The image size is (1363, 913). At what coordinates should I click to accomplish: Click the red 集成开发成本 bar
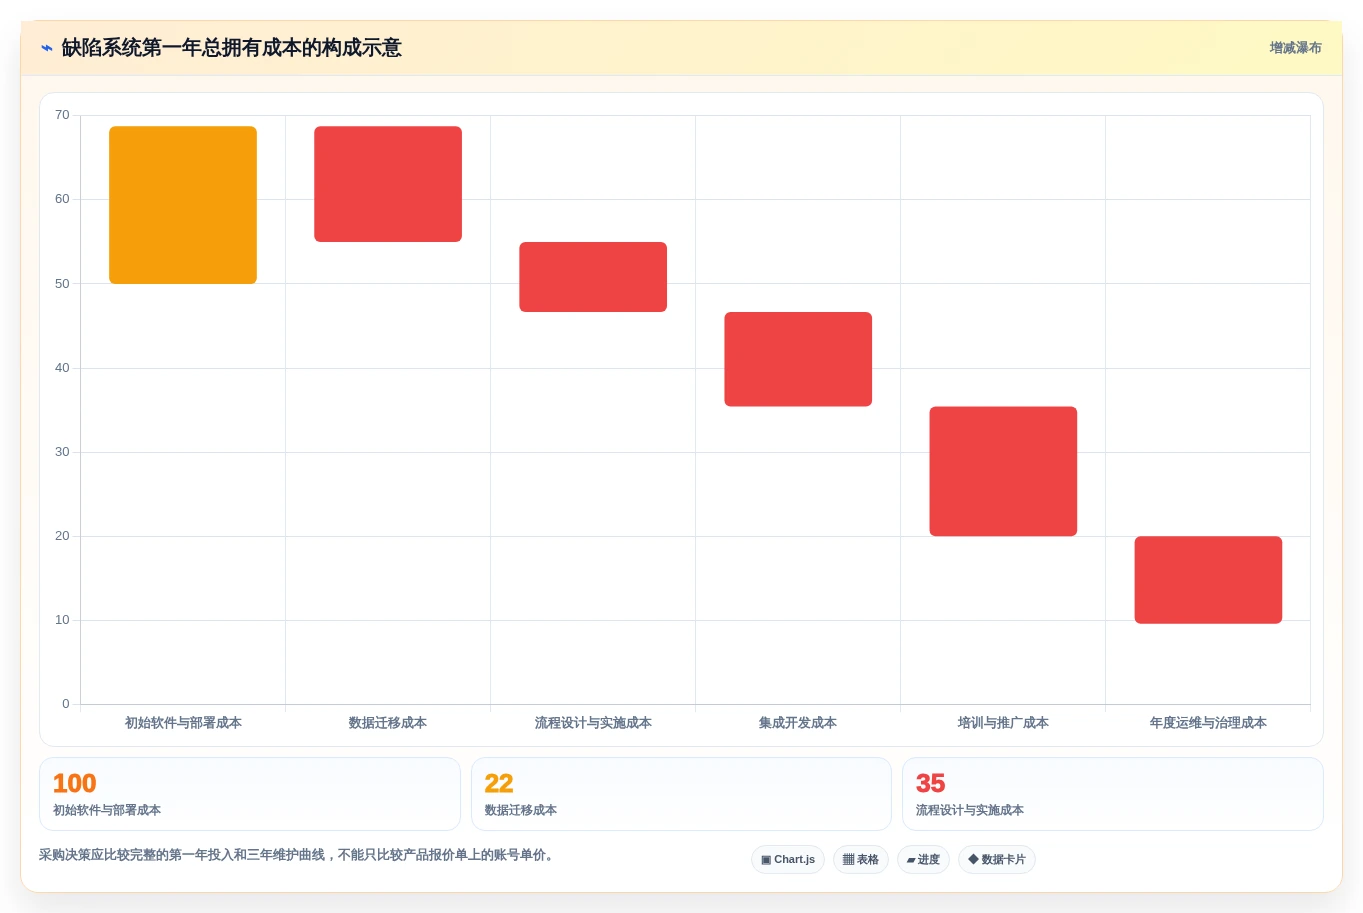798,359
